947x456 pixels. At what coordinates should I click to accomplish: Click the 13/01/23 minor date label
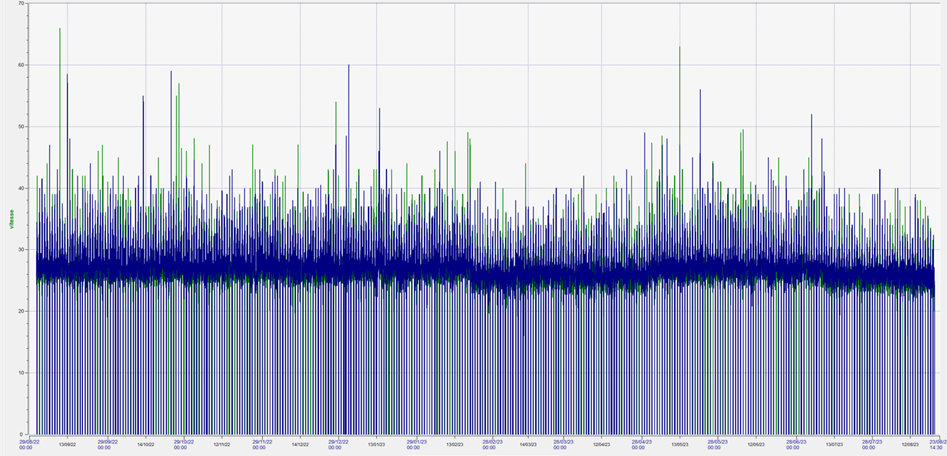pos(377,444)
